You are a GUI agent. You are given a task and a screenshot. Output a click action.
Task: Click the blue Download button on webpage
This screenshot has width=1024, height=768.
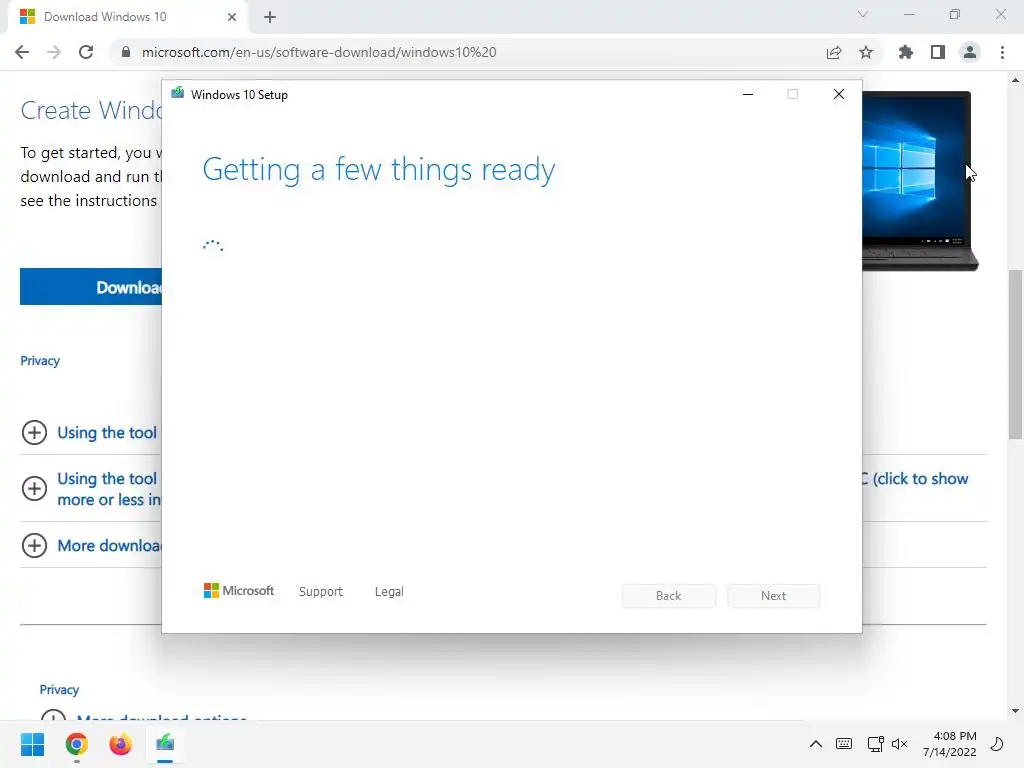[x=91, y=287]
